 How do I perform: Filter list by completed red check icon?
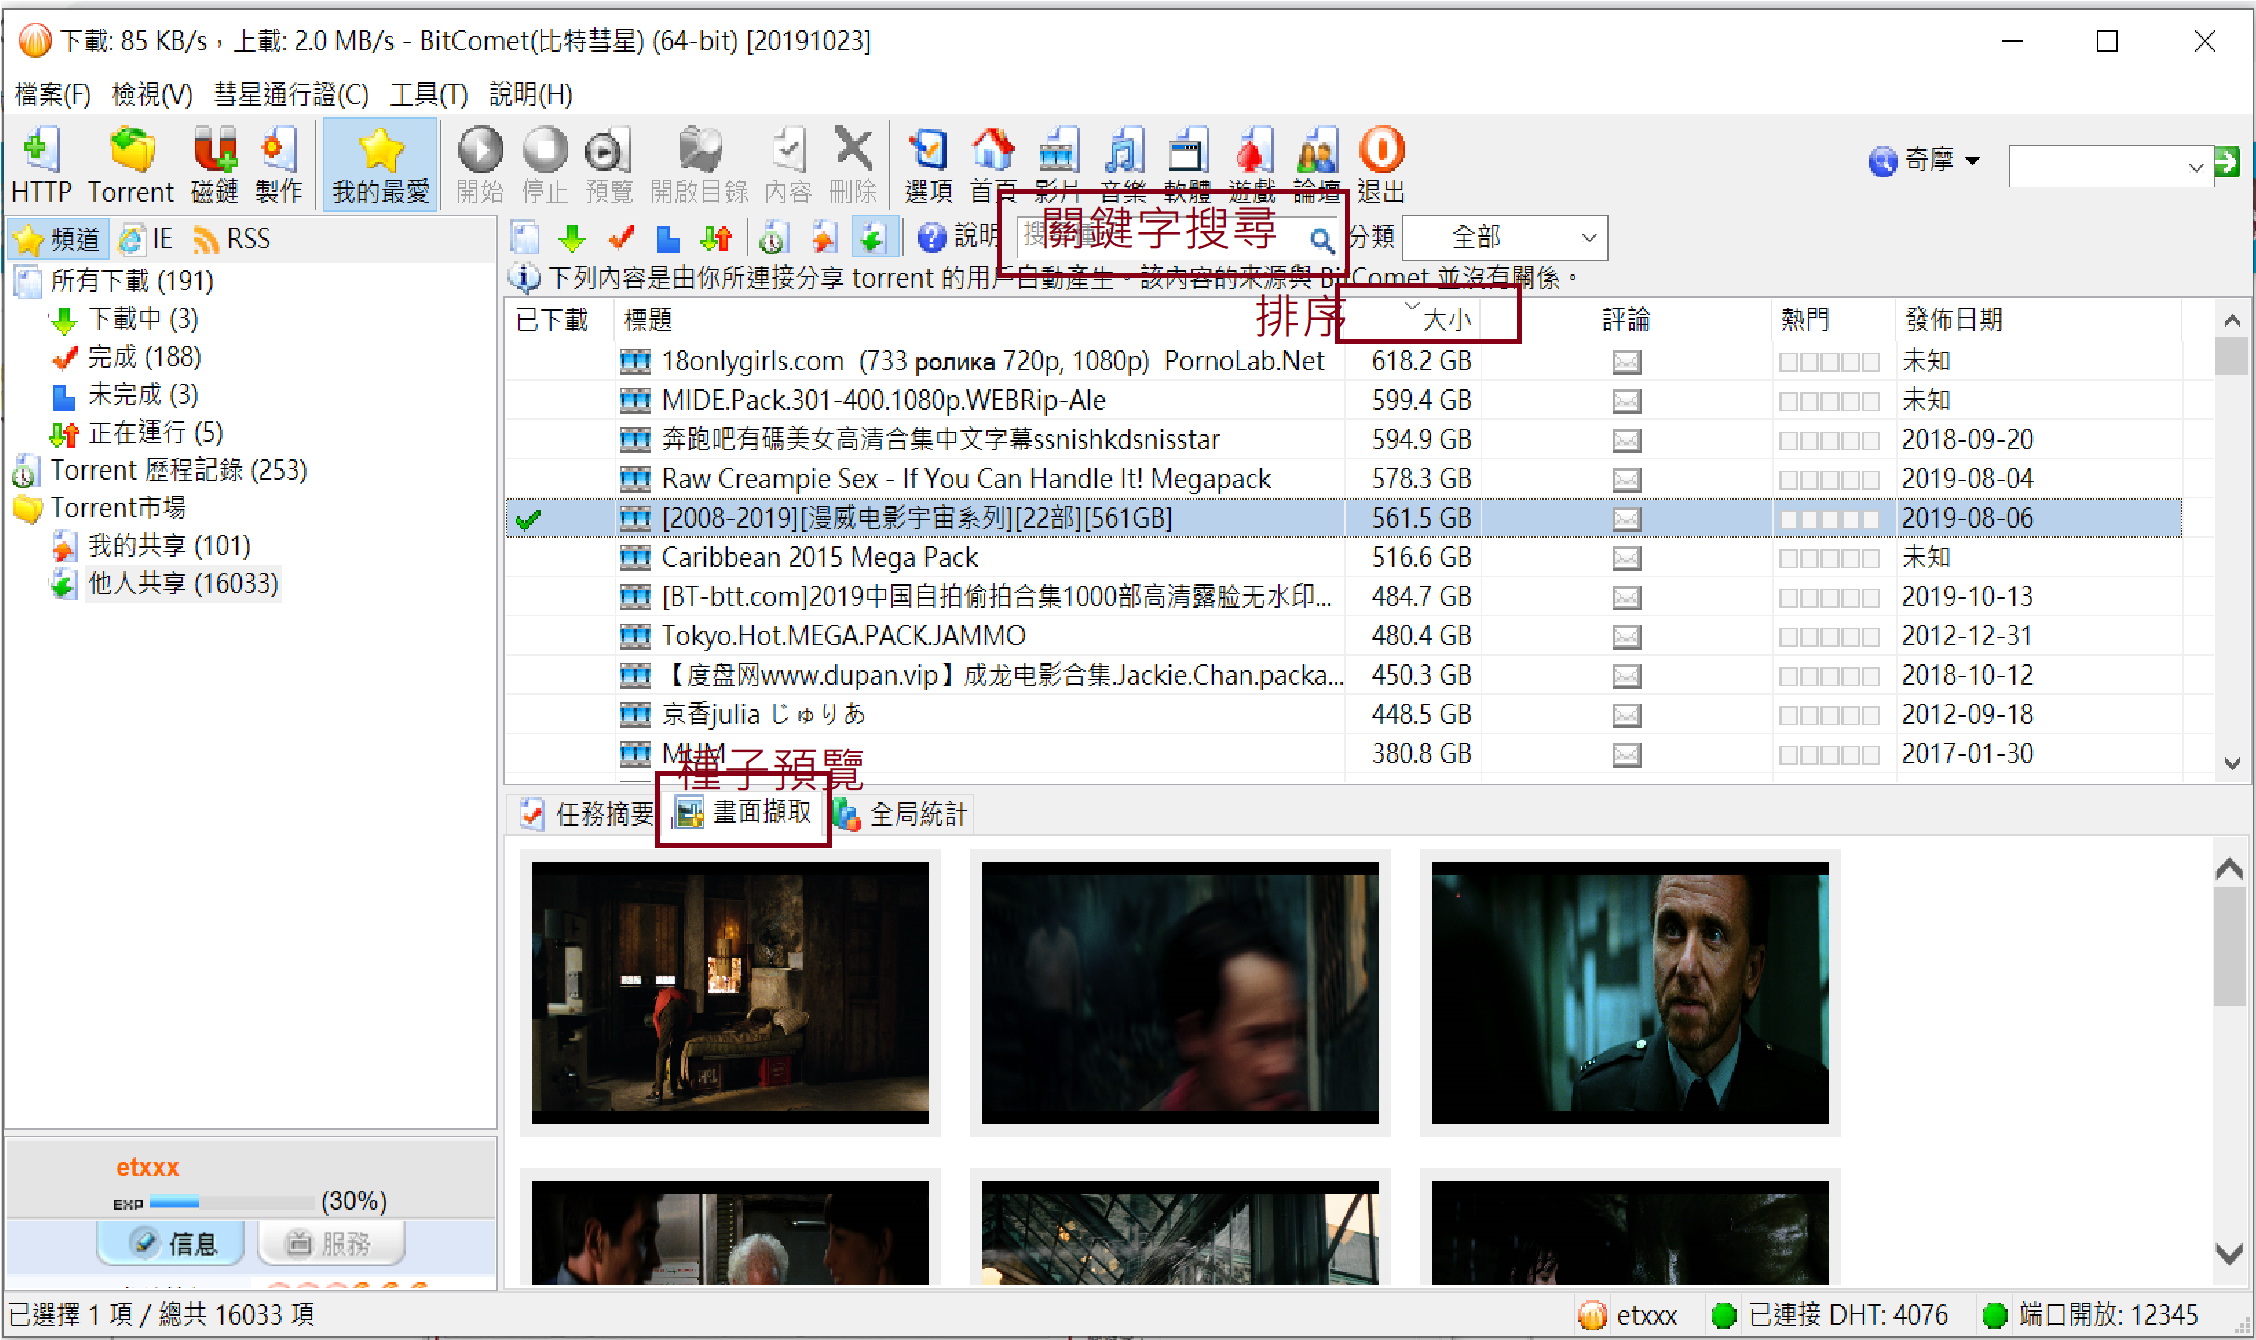[621, 238]
